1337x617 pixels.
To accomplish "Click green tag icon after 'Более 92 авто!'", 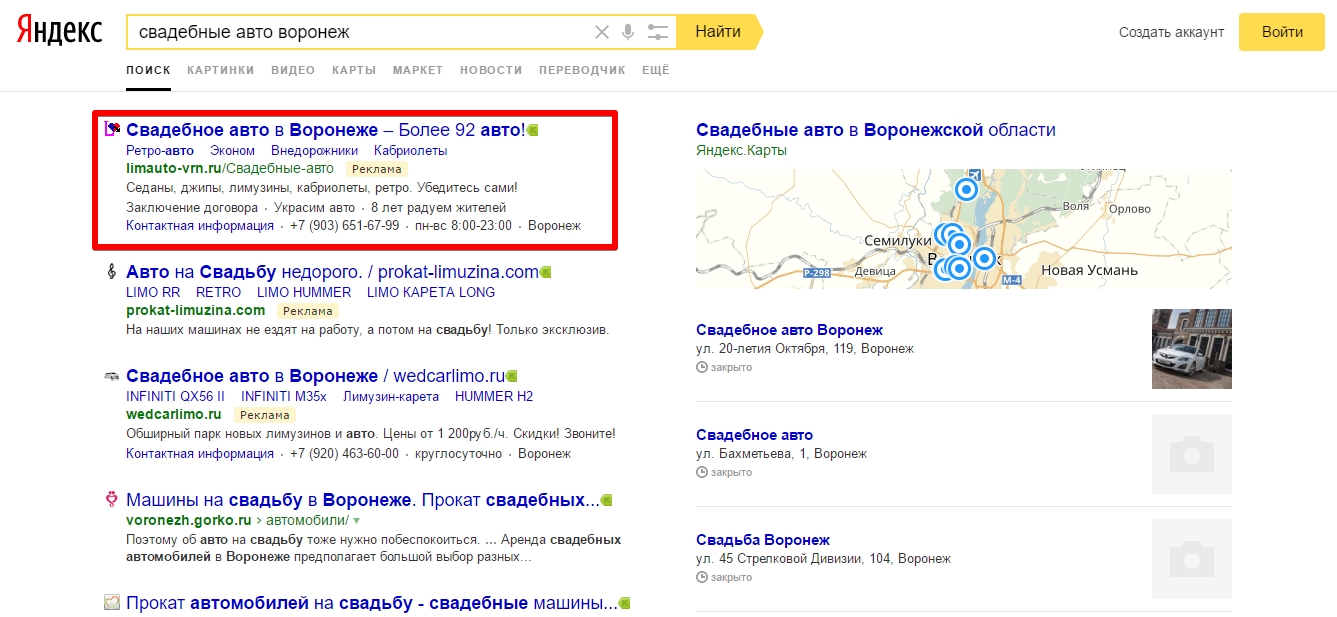I will 533,130.
